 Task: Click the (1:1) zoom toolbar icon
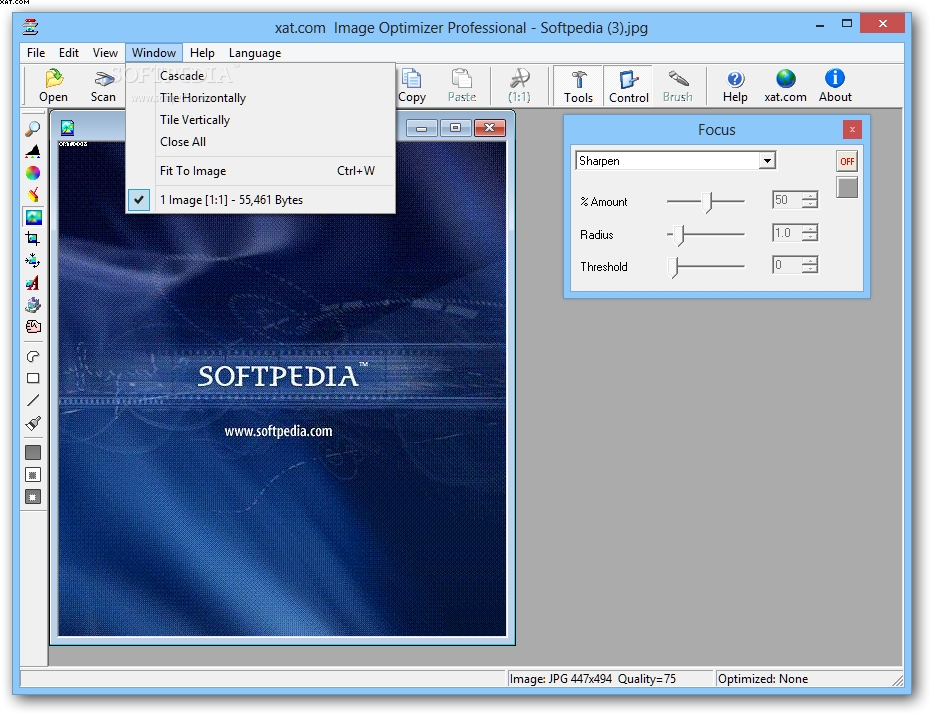coord(519,86)
